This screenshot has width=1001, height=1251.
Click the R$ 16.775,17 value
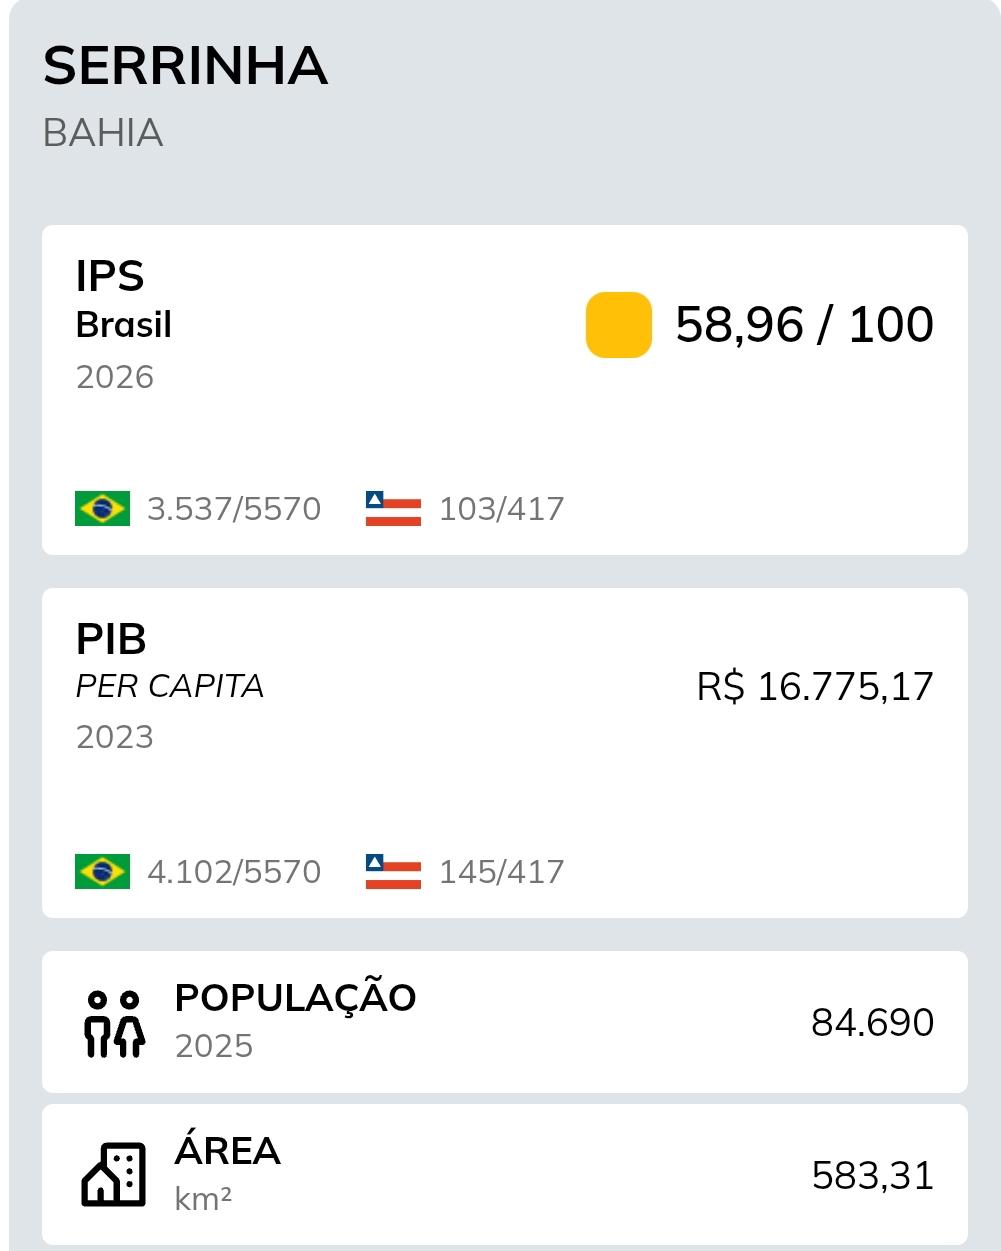point(815,687)
